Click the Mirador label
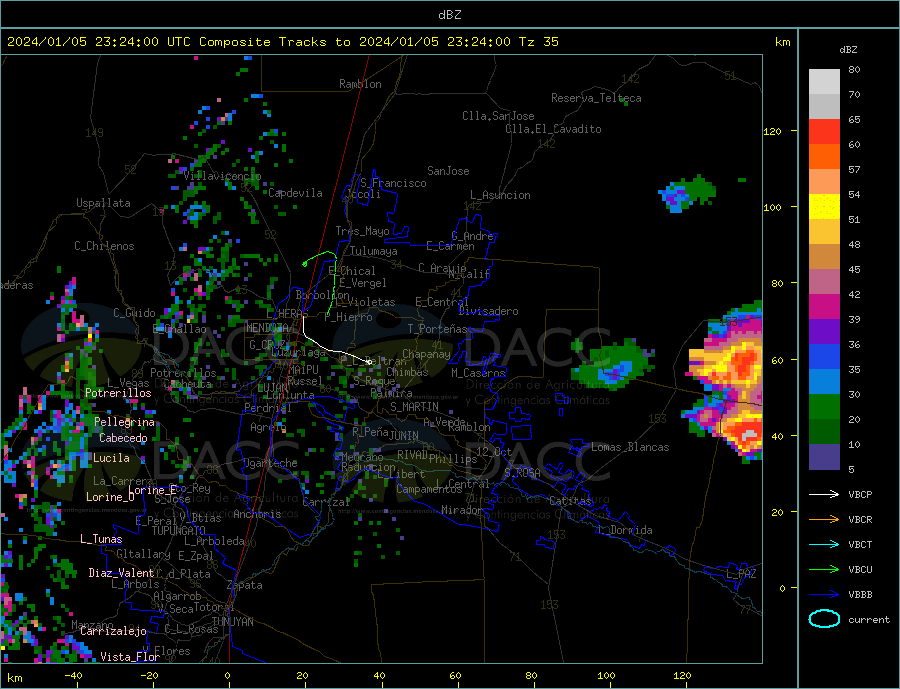This screenshot has width=900, height=689. click(462, 510)
